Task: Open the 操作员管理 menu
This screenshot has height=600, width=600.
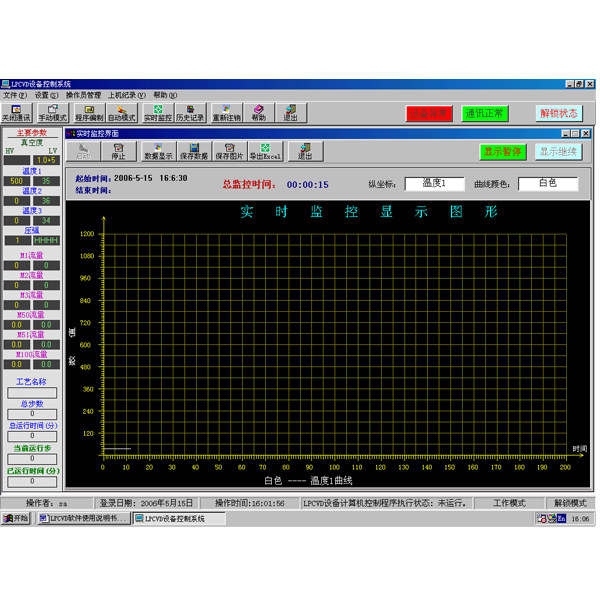Action: coord(83,95)
